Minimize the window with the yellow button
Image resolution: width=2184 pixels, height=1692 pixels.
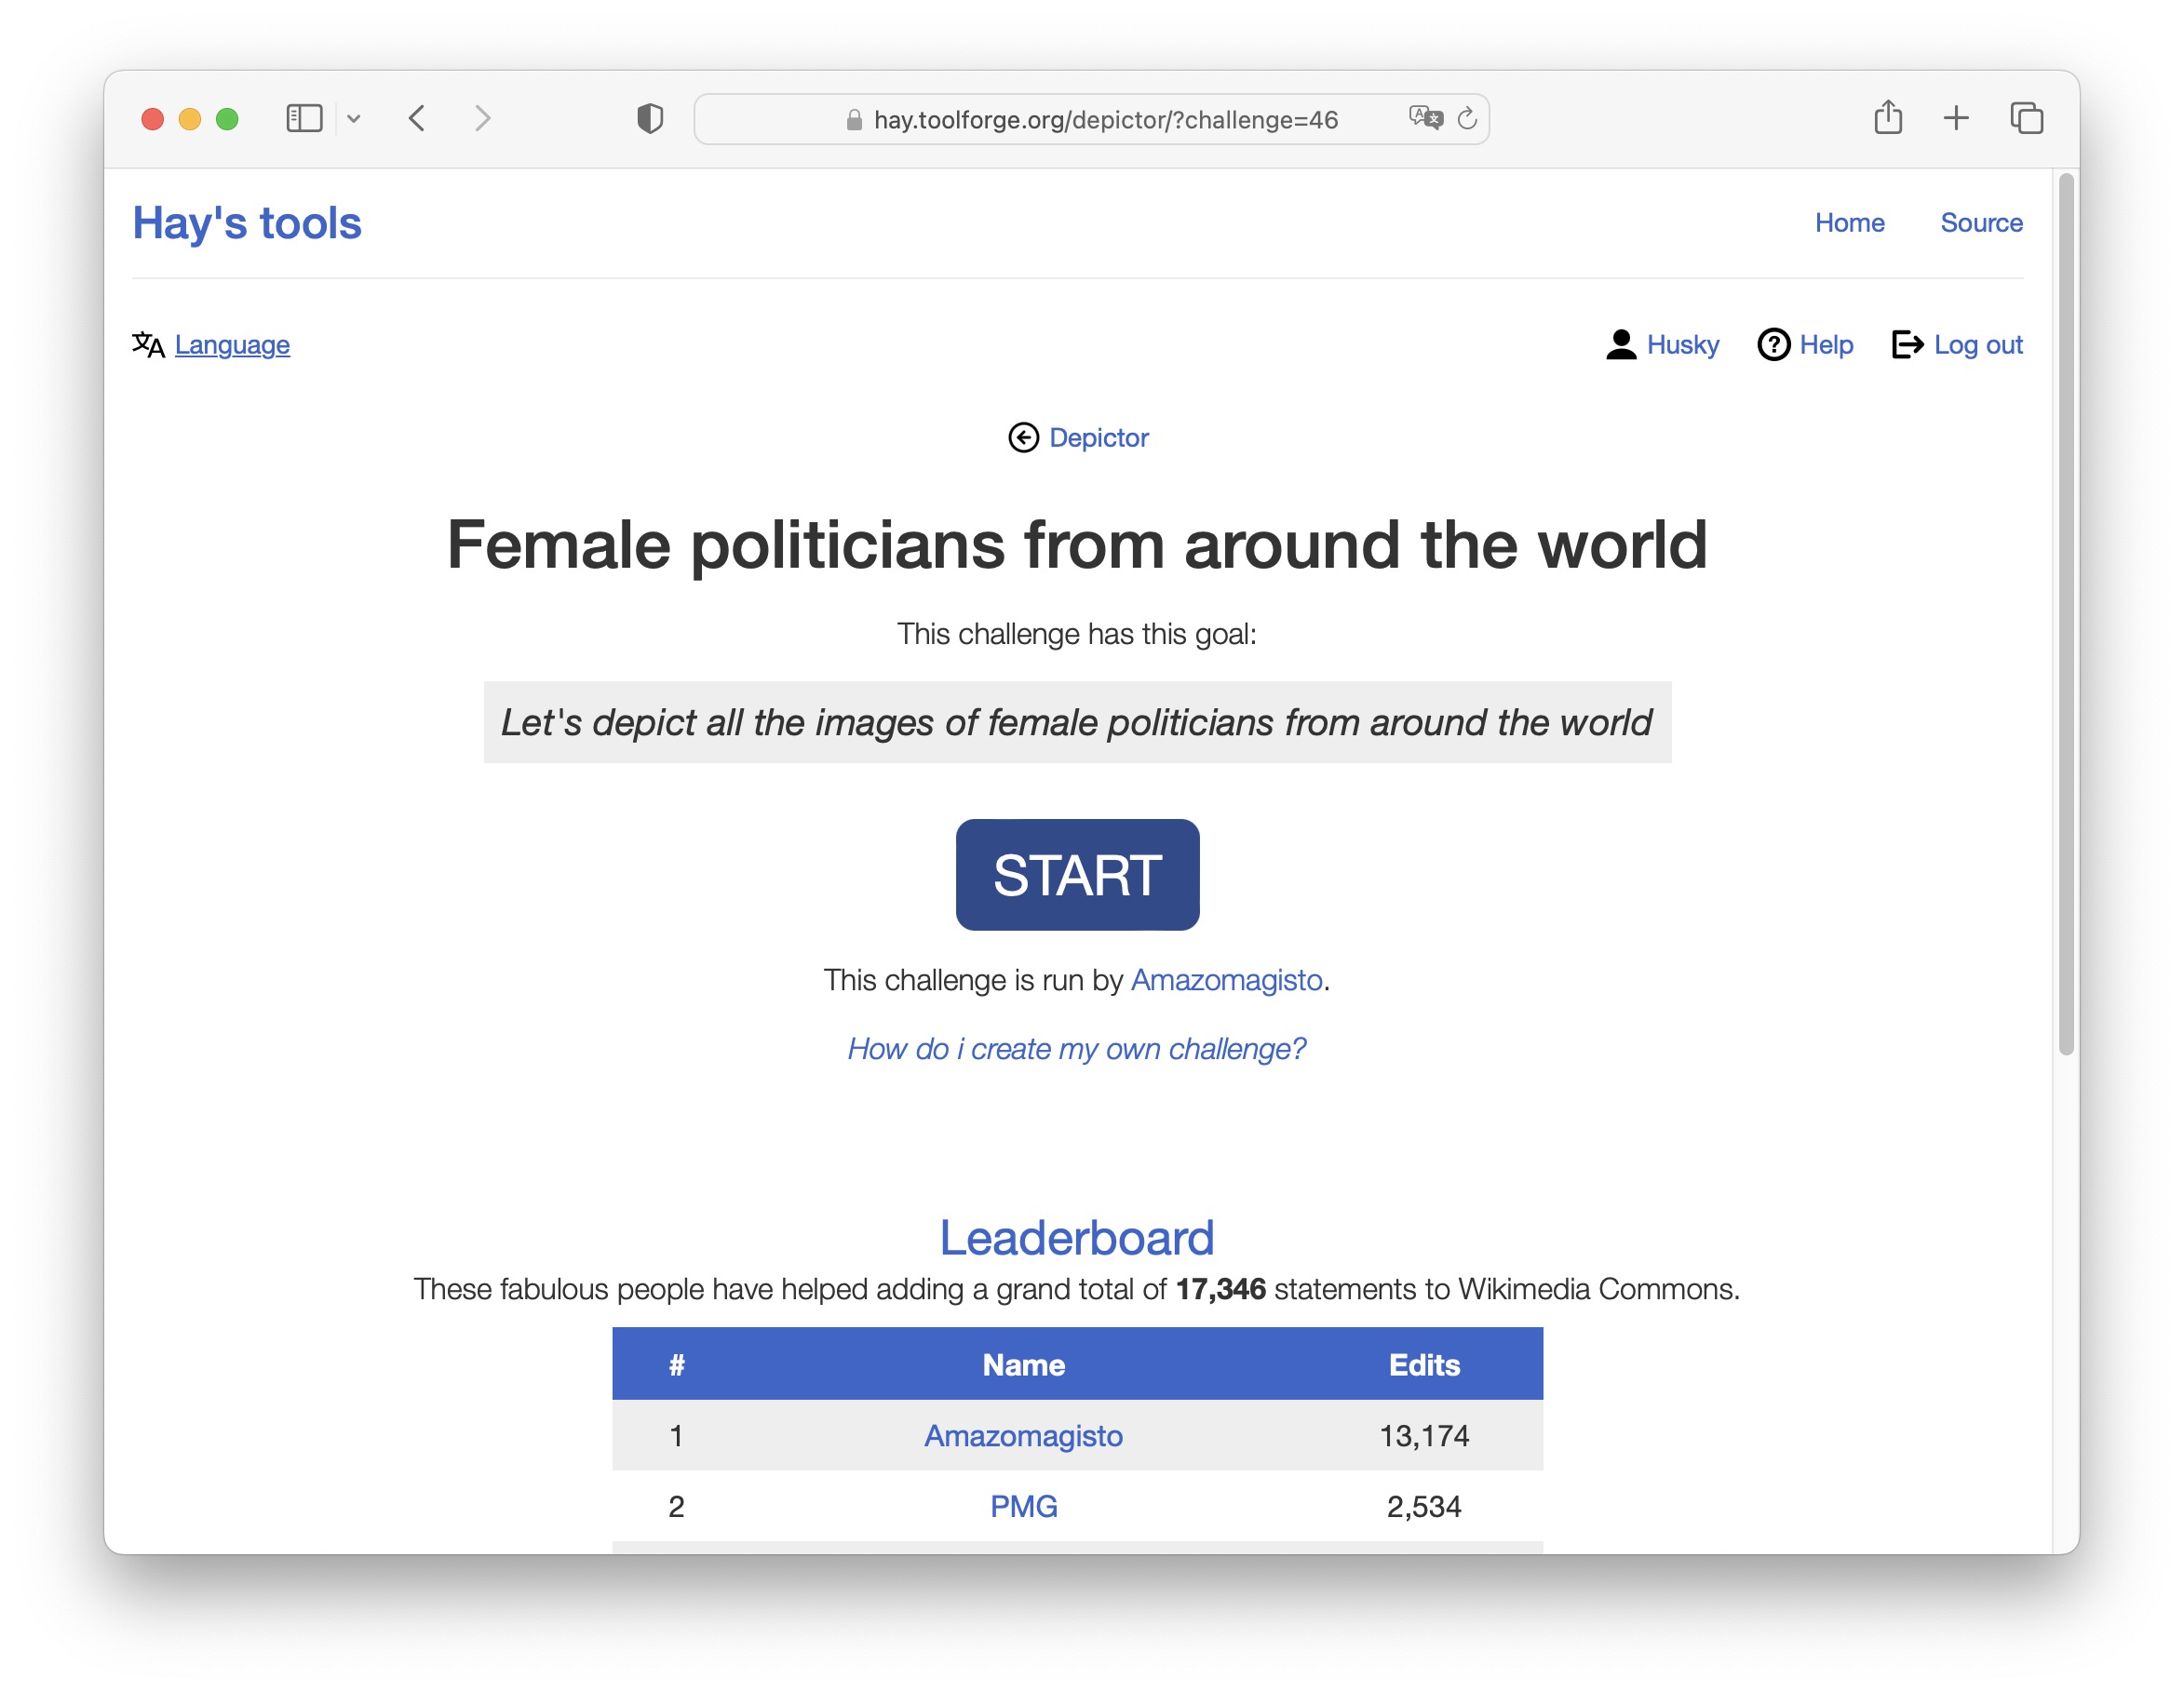tap(190, 119)
